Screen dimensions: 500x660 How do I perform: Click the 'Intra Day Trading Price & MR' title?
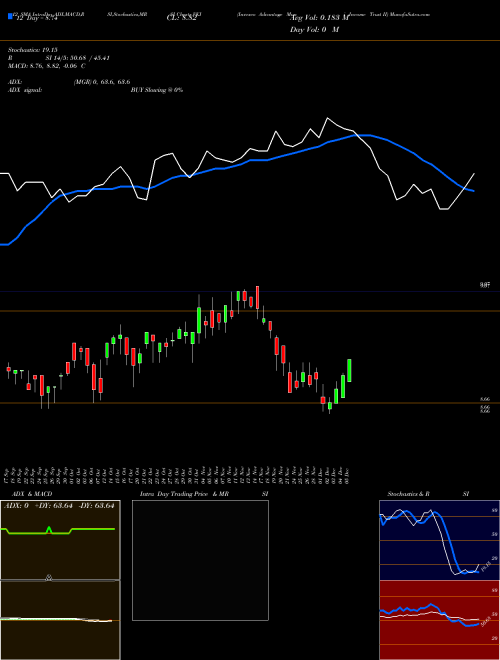tap(184, 494)
